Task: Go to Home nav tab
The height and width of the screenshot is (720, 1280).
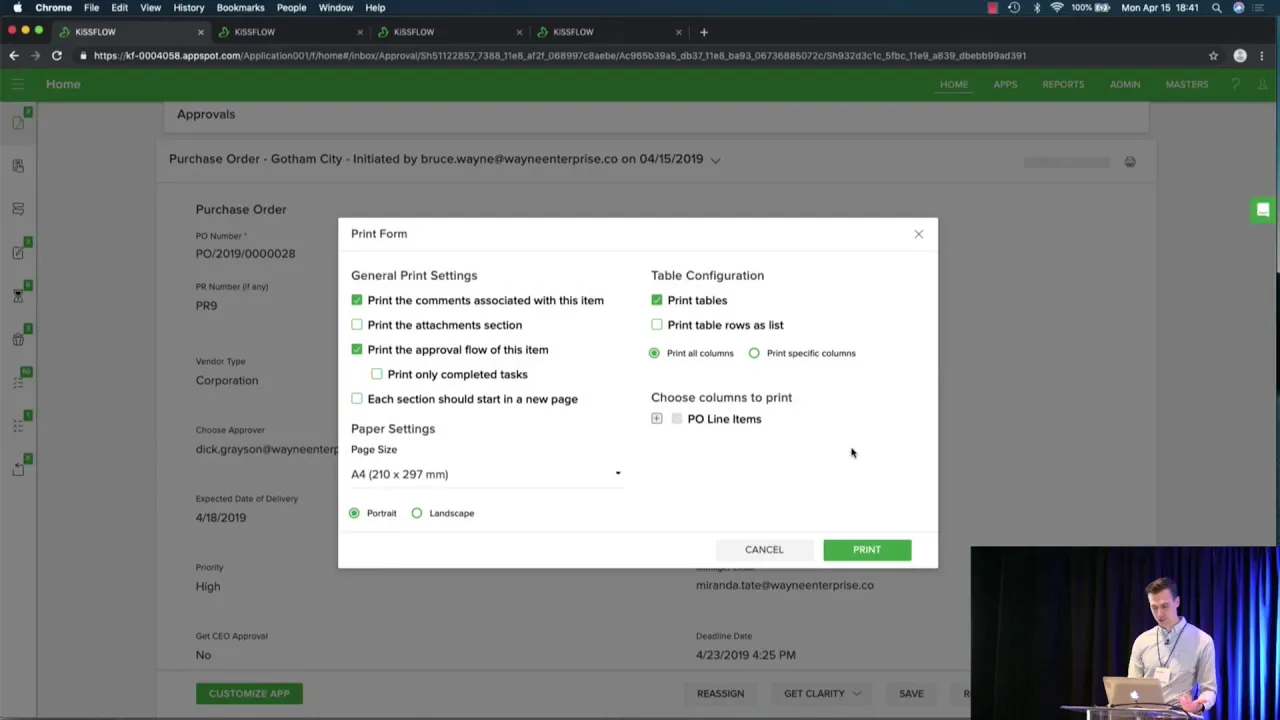Action: [954, 84]
